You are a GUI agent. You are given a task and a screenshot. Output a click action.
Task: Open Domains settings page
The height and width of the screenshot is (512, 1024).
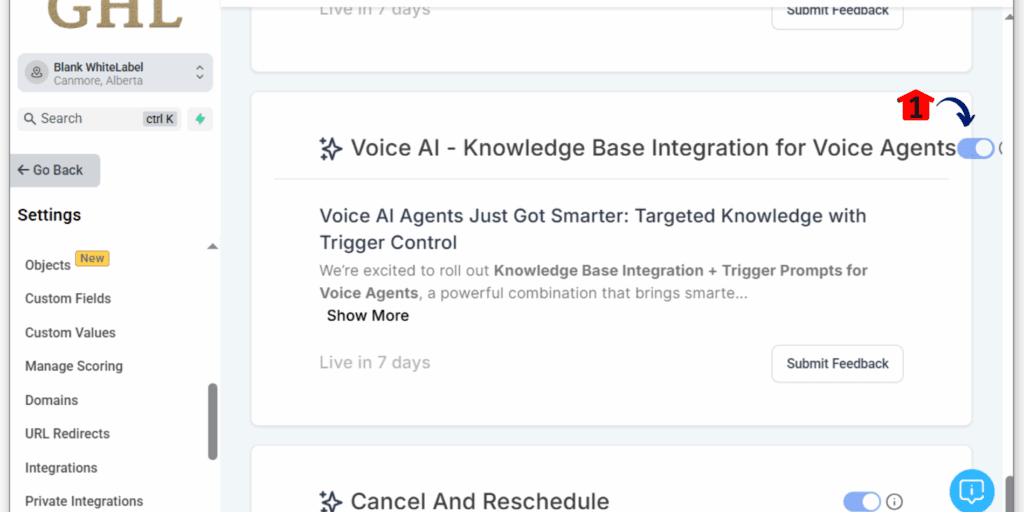click(52, 400)
